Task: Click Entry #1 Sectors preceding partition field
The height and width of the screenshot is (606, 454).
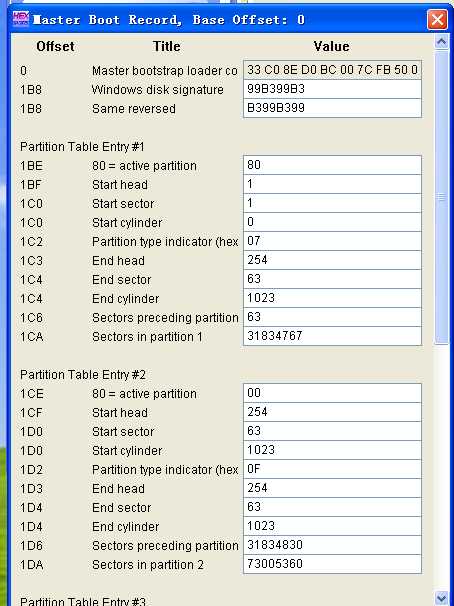Action: pos(332,317)
